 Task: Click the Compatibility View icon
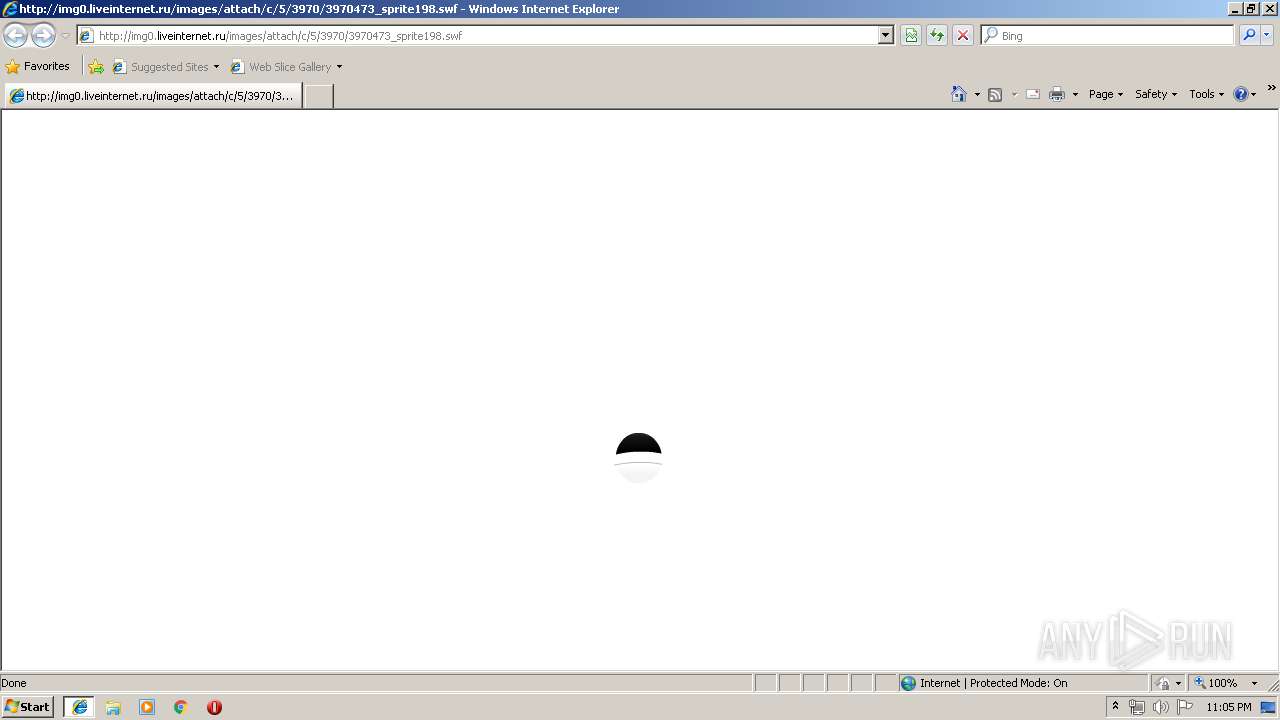tap(911, 36)
